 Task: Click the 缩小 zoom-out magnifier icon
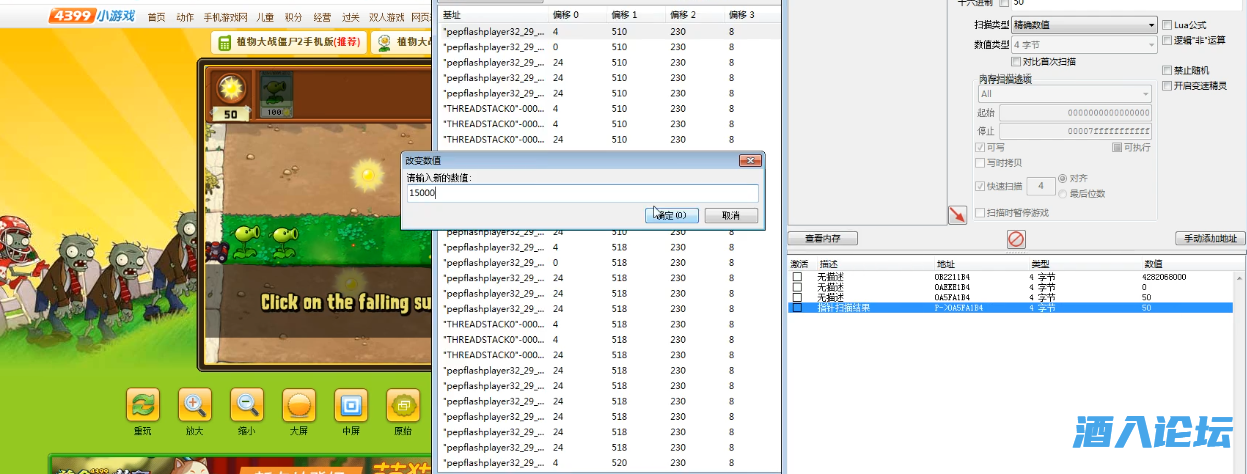point(247,406)
